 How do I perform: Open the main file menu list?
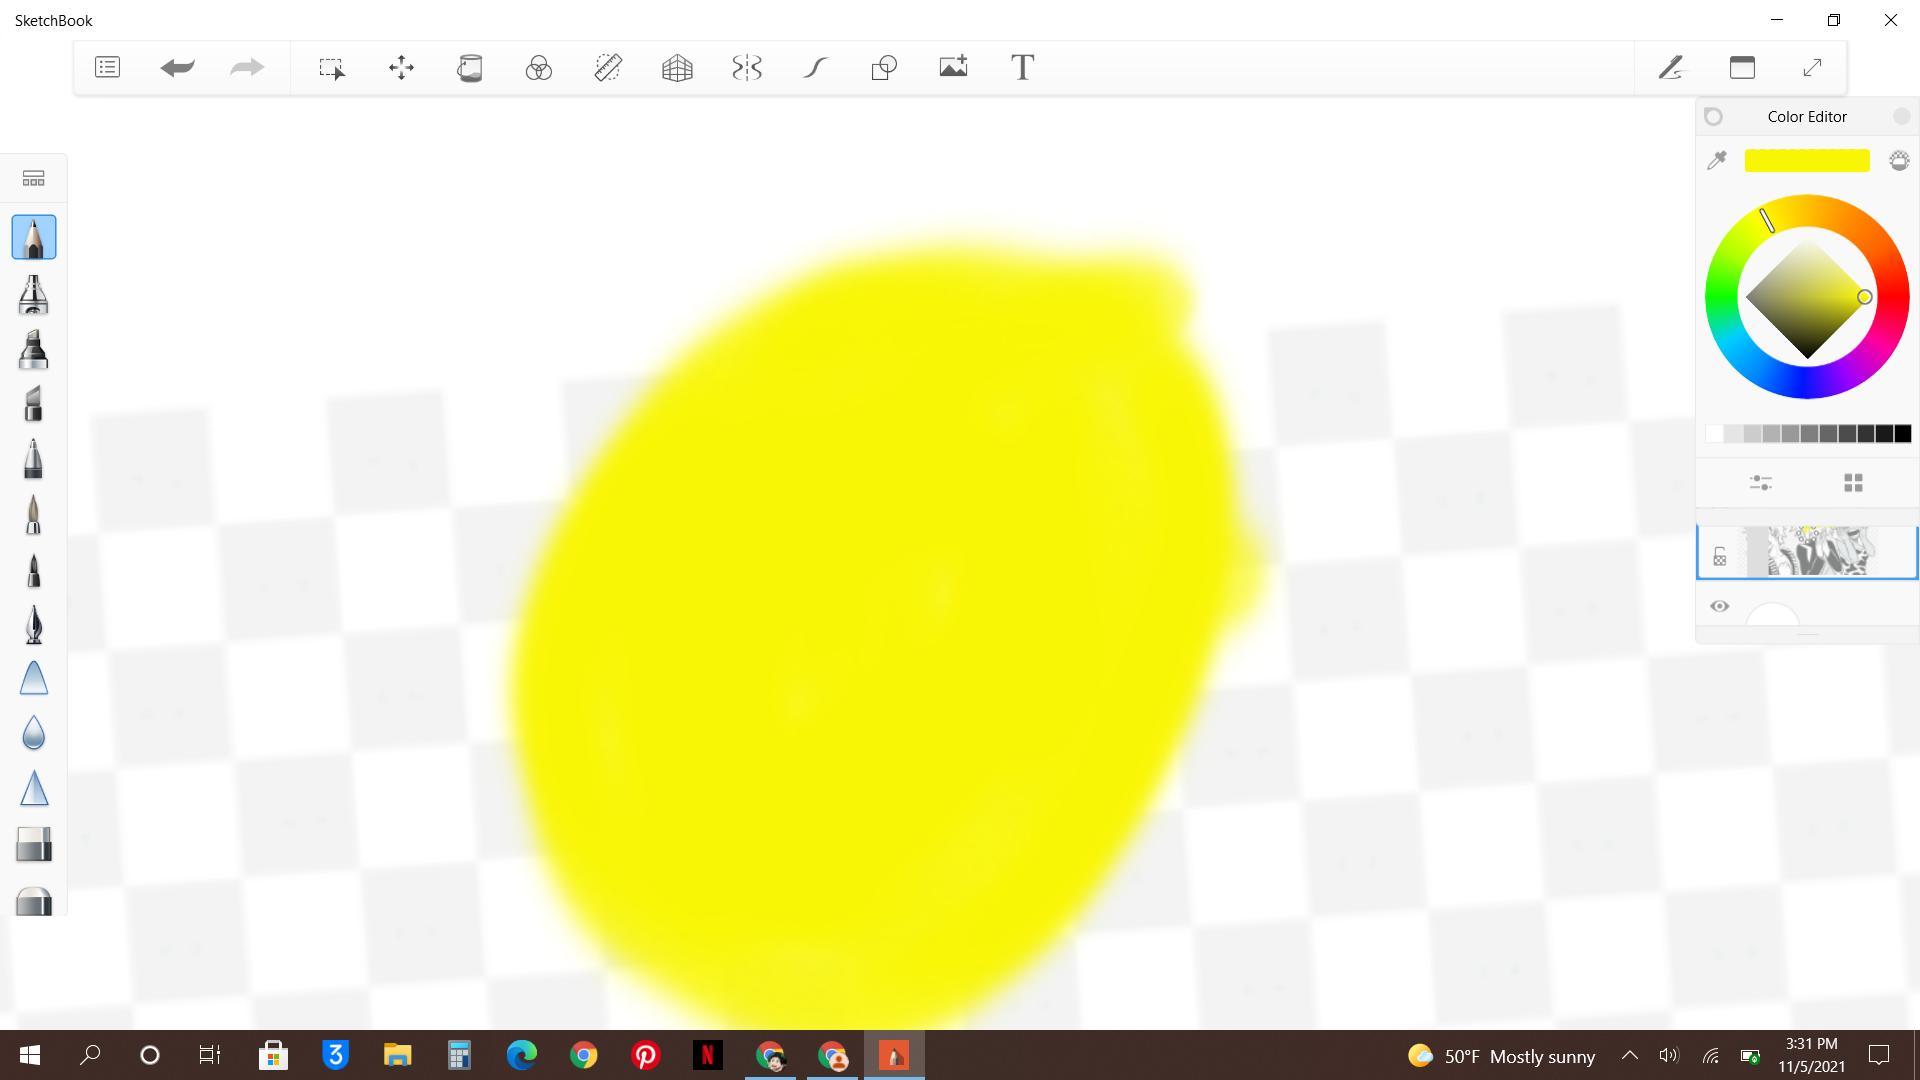pos(107,68)
